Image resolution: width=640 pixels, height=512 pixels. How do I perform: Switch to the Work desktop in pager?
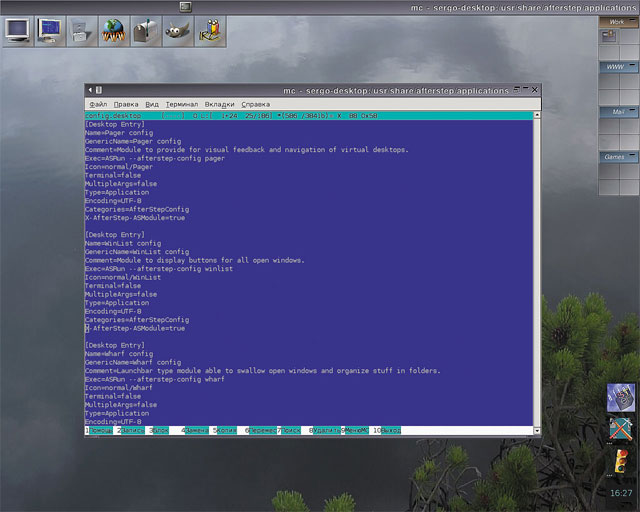point(614,22)
